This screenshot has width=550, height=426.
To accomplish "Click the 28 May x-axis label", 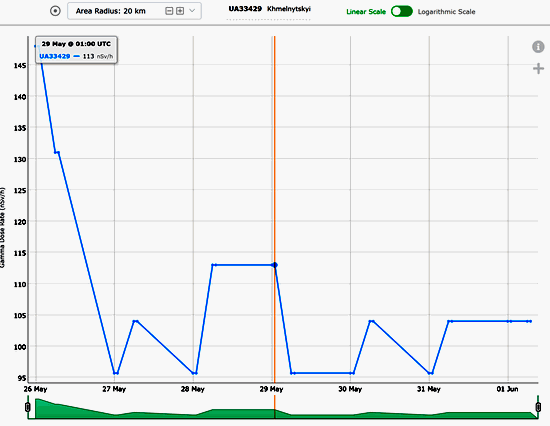I will 193,389.
